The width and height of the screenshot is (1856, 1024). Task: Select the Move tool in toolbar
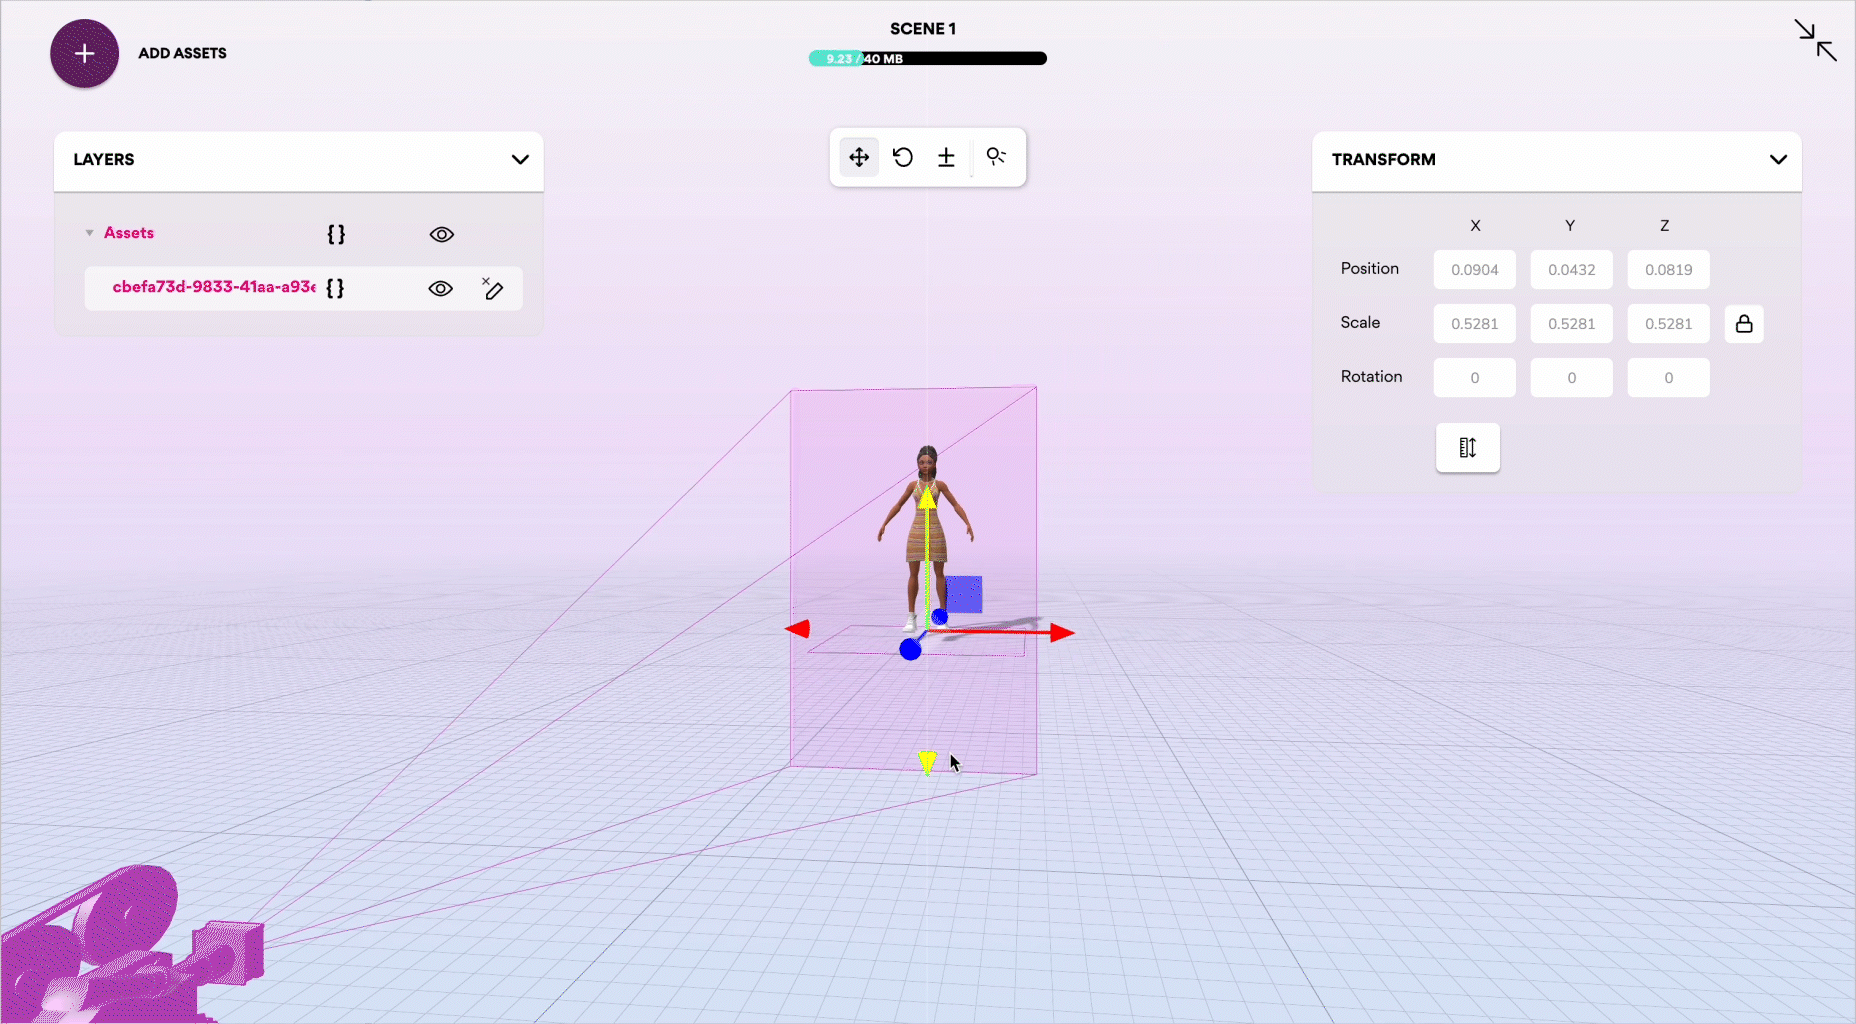click(x=859, y=158)
